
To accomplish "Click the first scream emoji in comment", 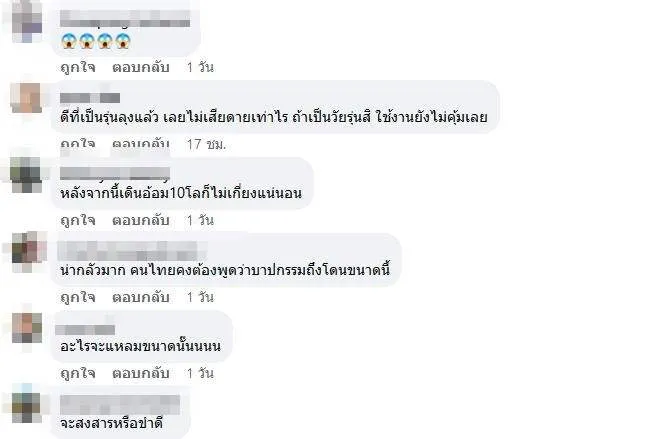I will click(69, 41).
